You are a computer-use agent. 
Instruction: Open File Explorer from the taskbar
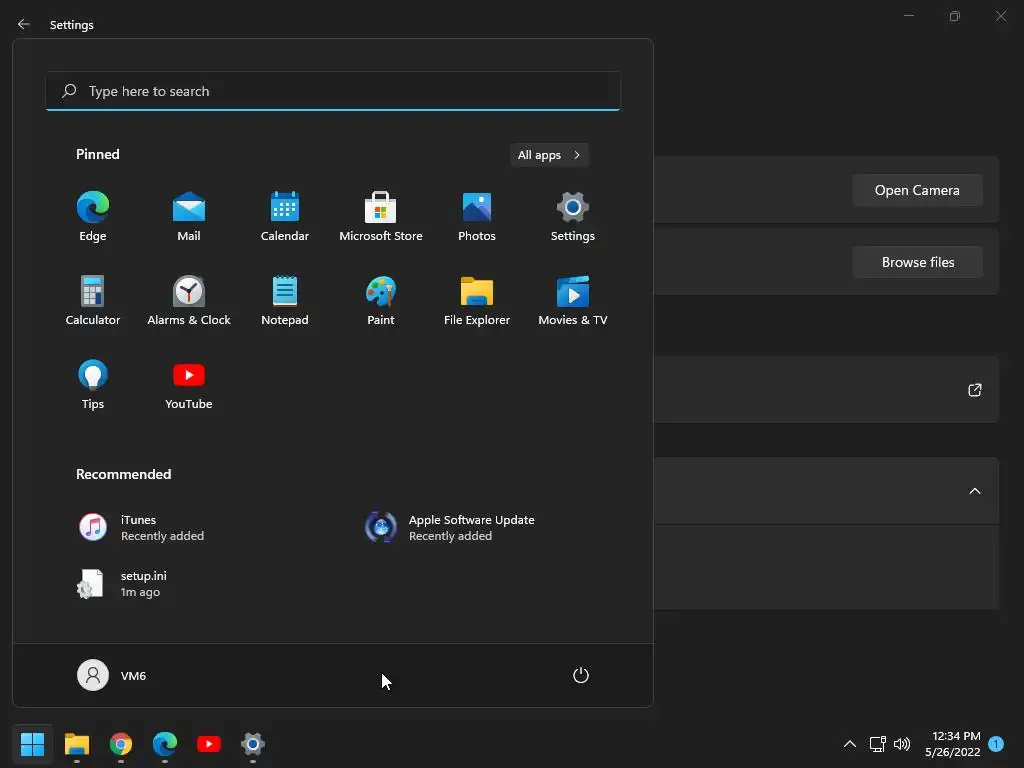(x=76, y=744)
